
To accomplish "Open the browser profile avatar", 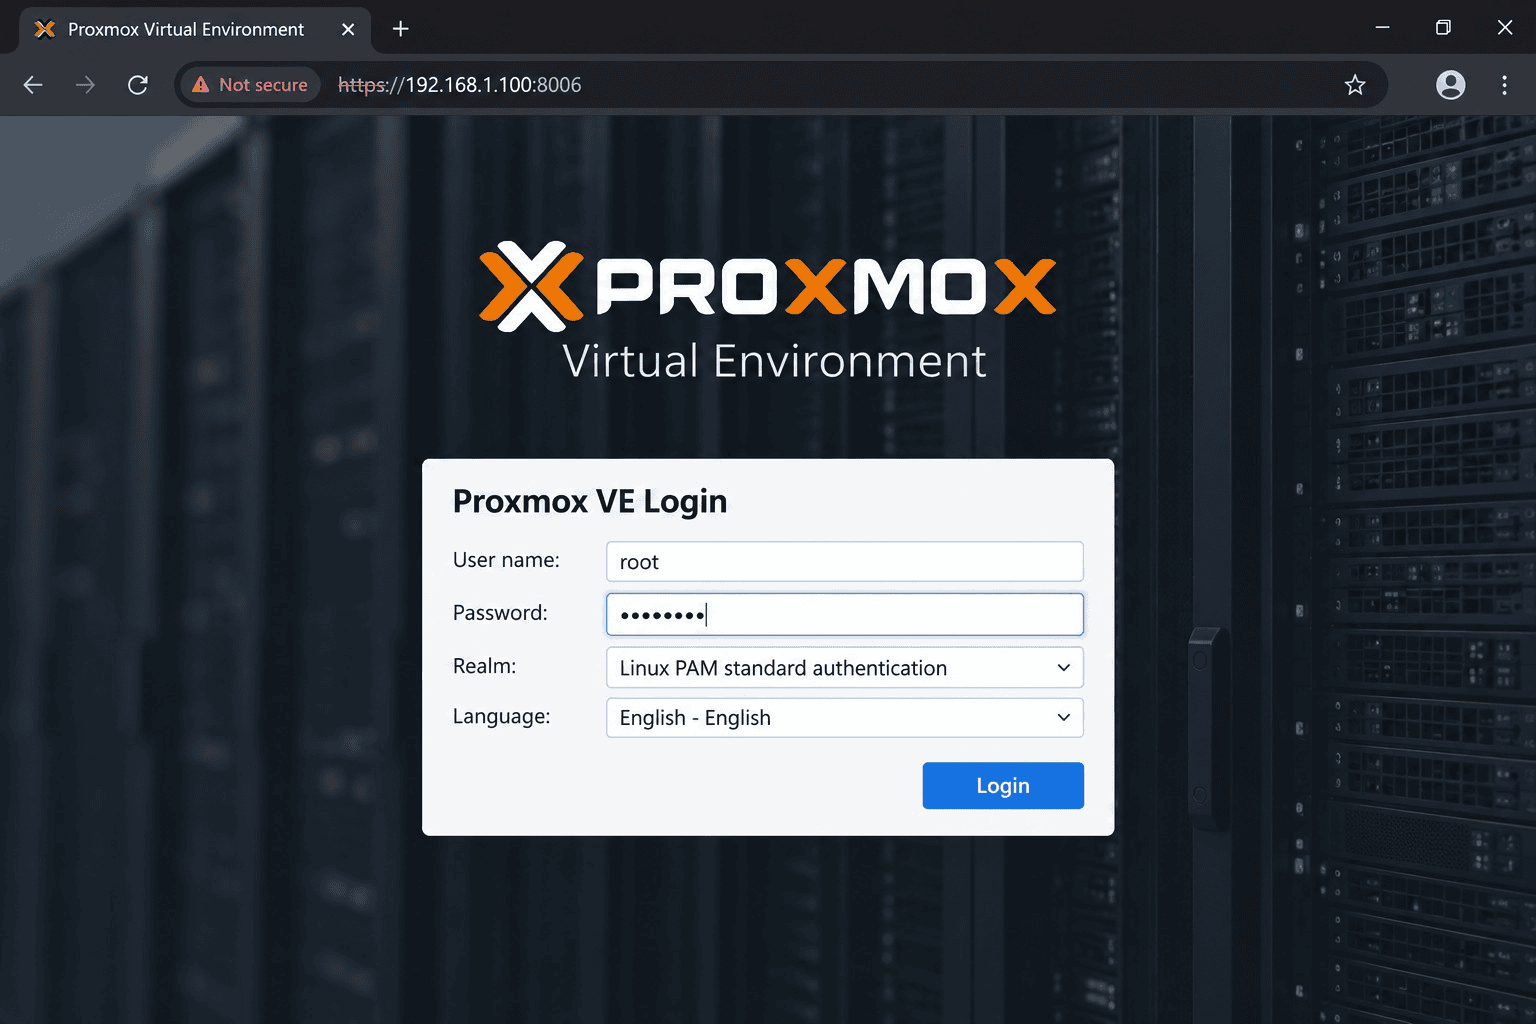I will tap(1450, 85).
